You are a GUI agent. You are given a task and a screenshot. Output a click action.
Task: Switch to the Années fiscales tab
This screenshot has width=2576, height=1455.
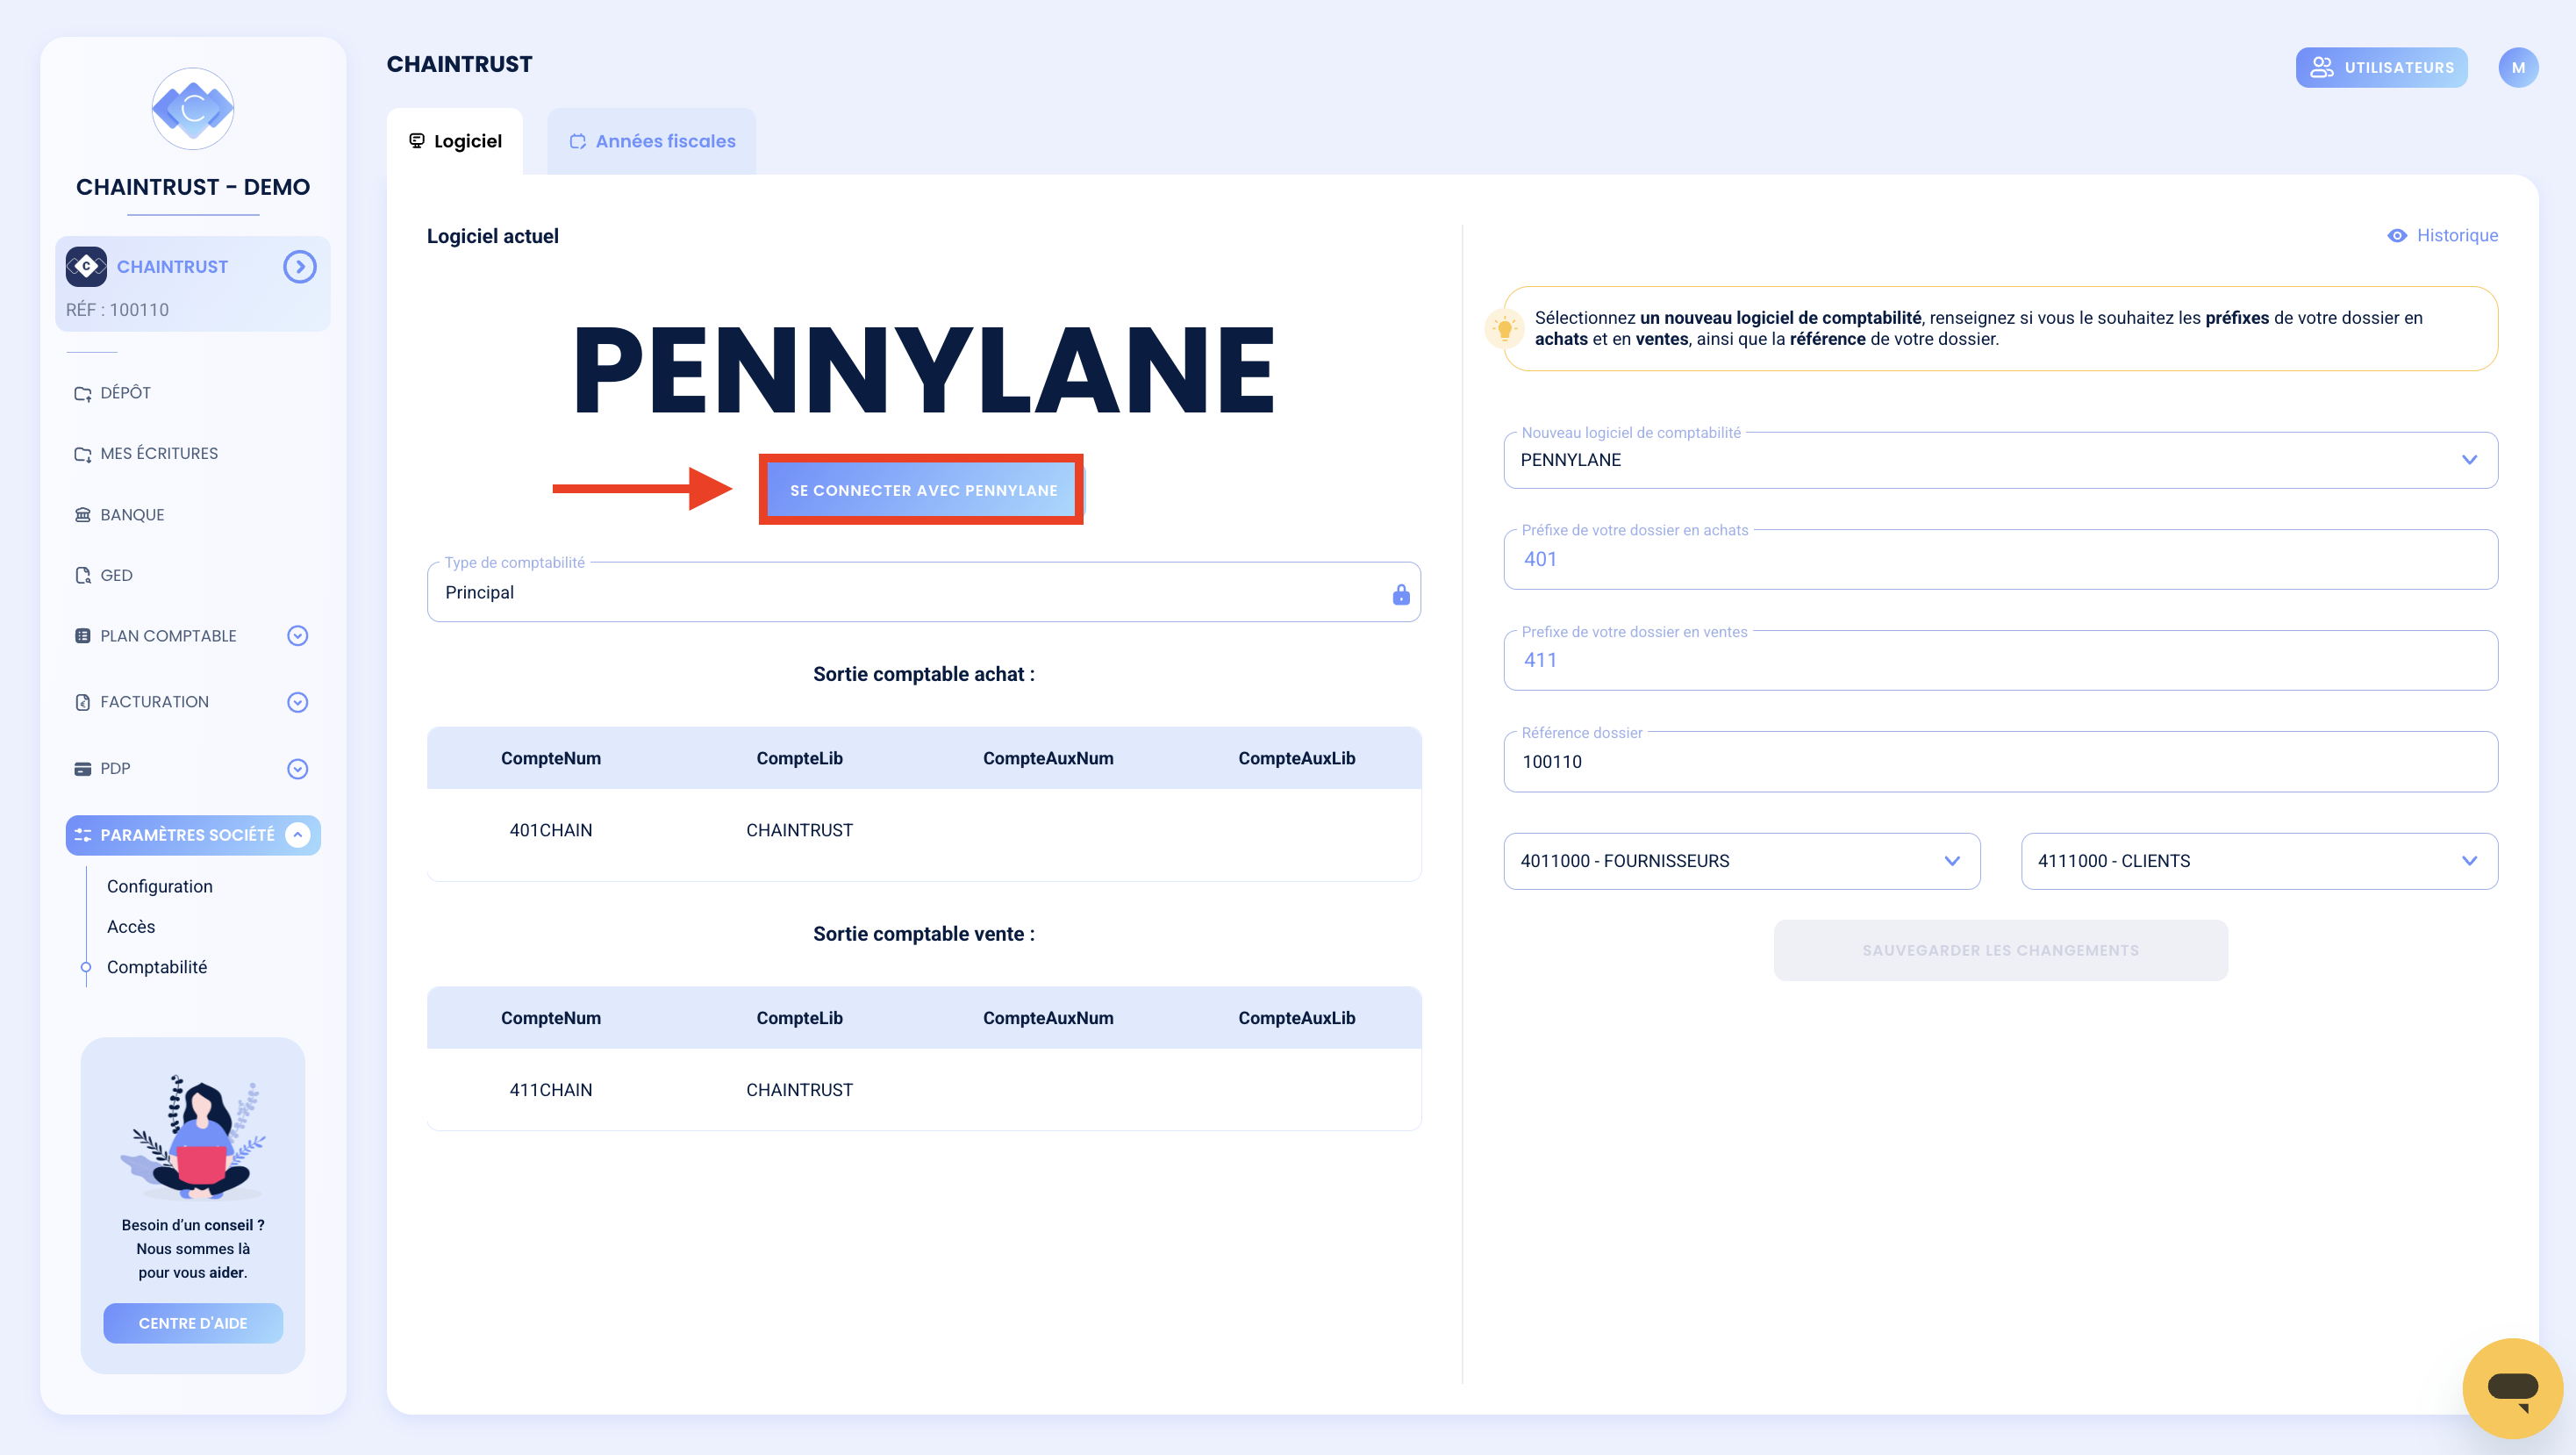(x=652, y=141)
